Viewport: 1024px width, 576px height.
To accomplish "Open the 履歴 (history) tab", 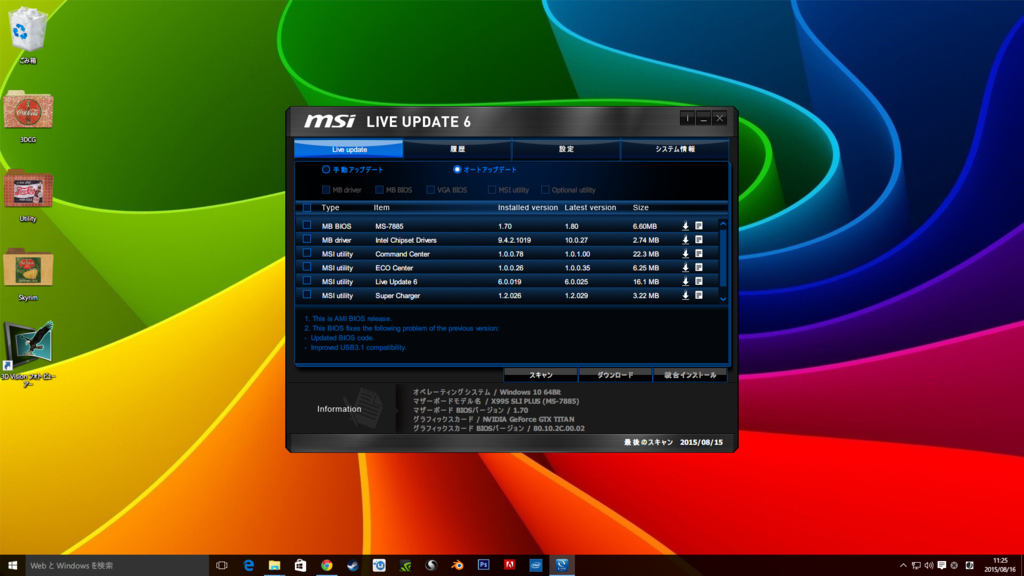I will coord(457,150).
